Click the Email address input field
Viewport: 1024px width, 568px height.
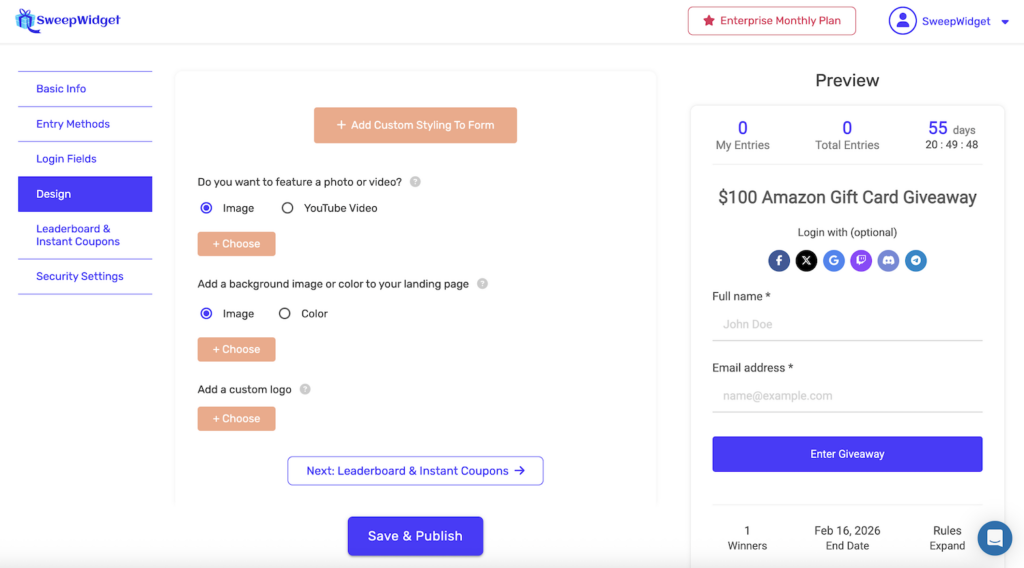(x=847, y=396)
